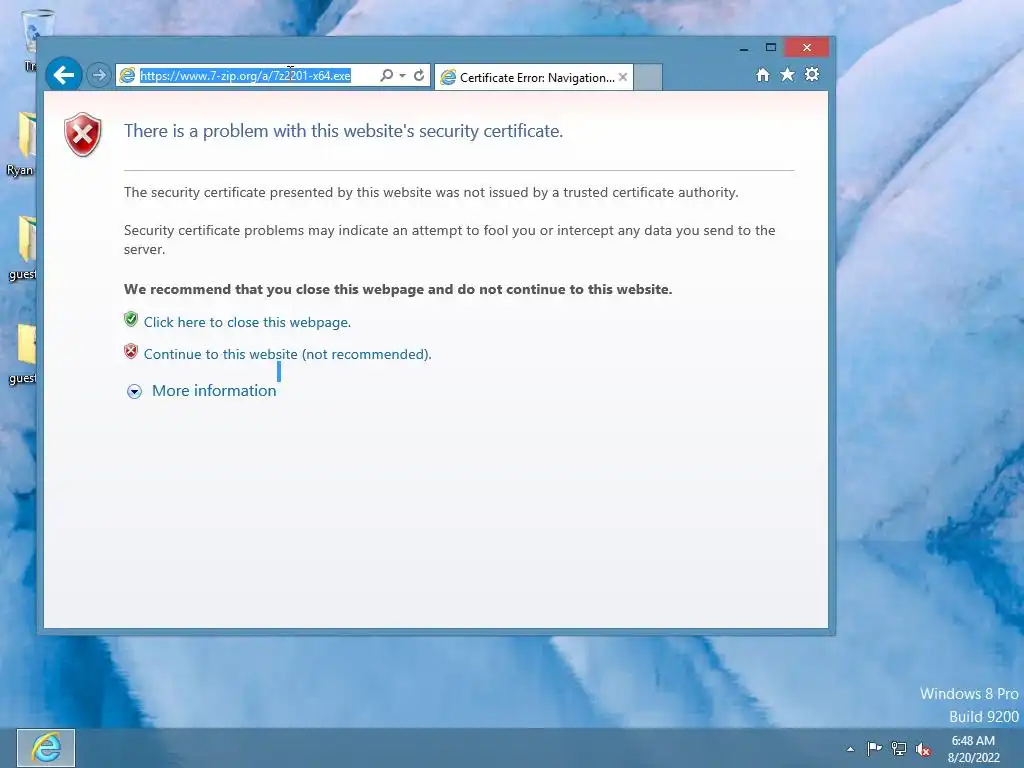Click the red shield beside Continue link
This screenshot has width=1024, height=768.
pos(131,351)
